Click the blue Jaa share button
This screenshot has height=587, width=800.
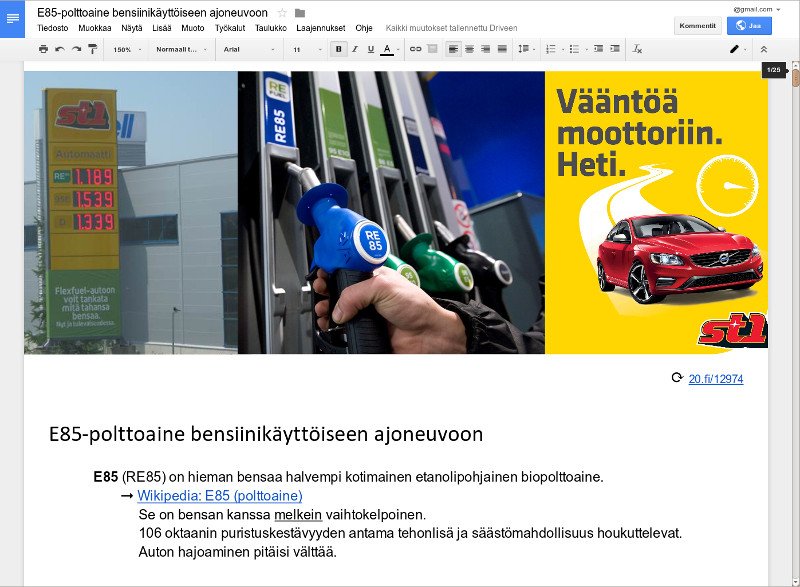pos(749,26)
